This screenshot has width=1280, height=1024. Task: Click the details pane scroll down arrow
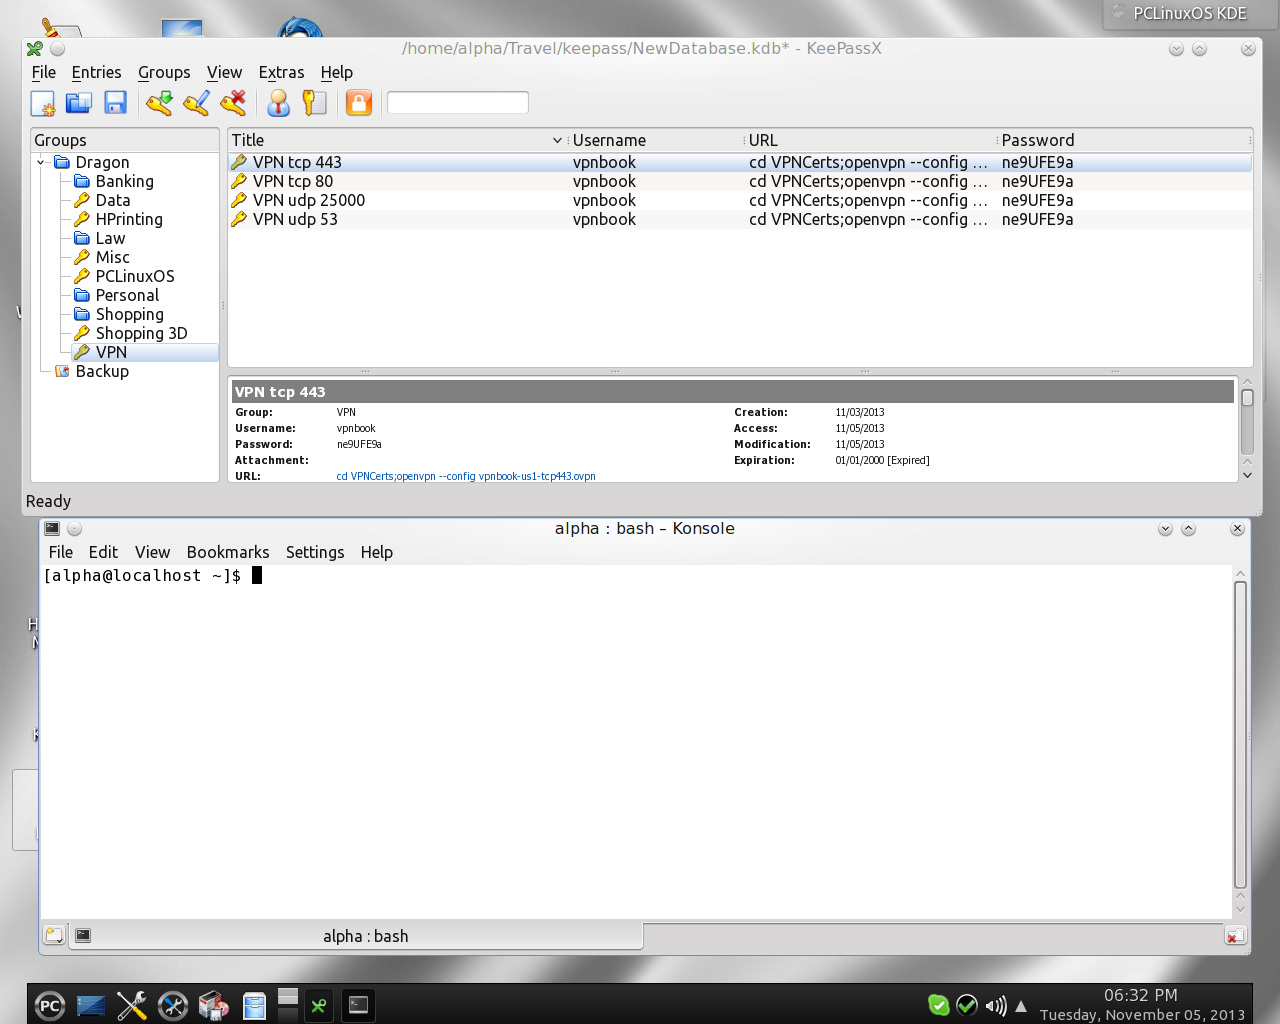(x=1247, y=475)
